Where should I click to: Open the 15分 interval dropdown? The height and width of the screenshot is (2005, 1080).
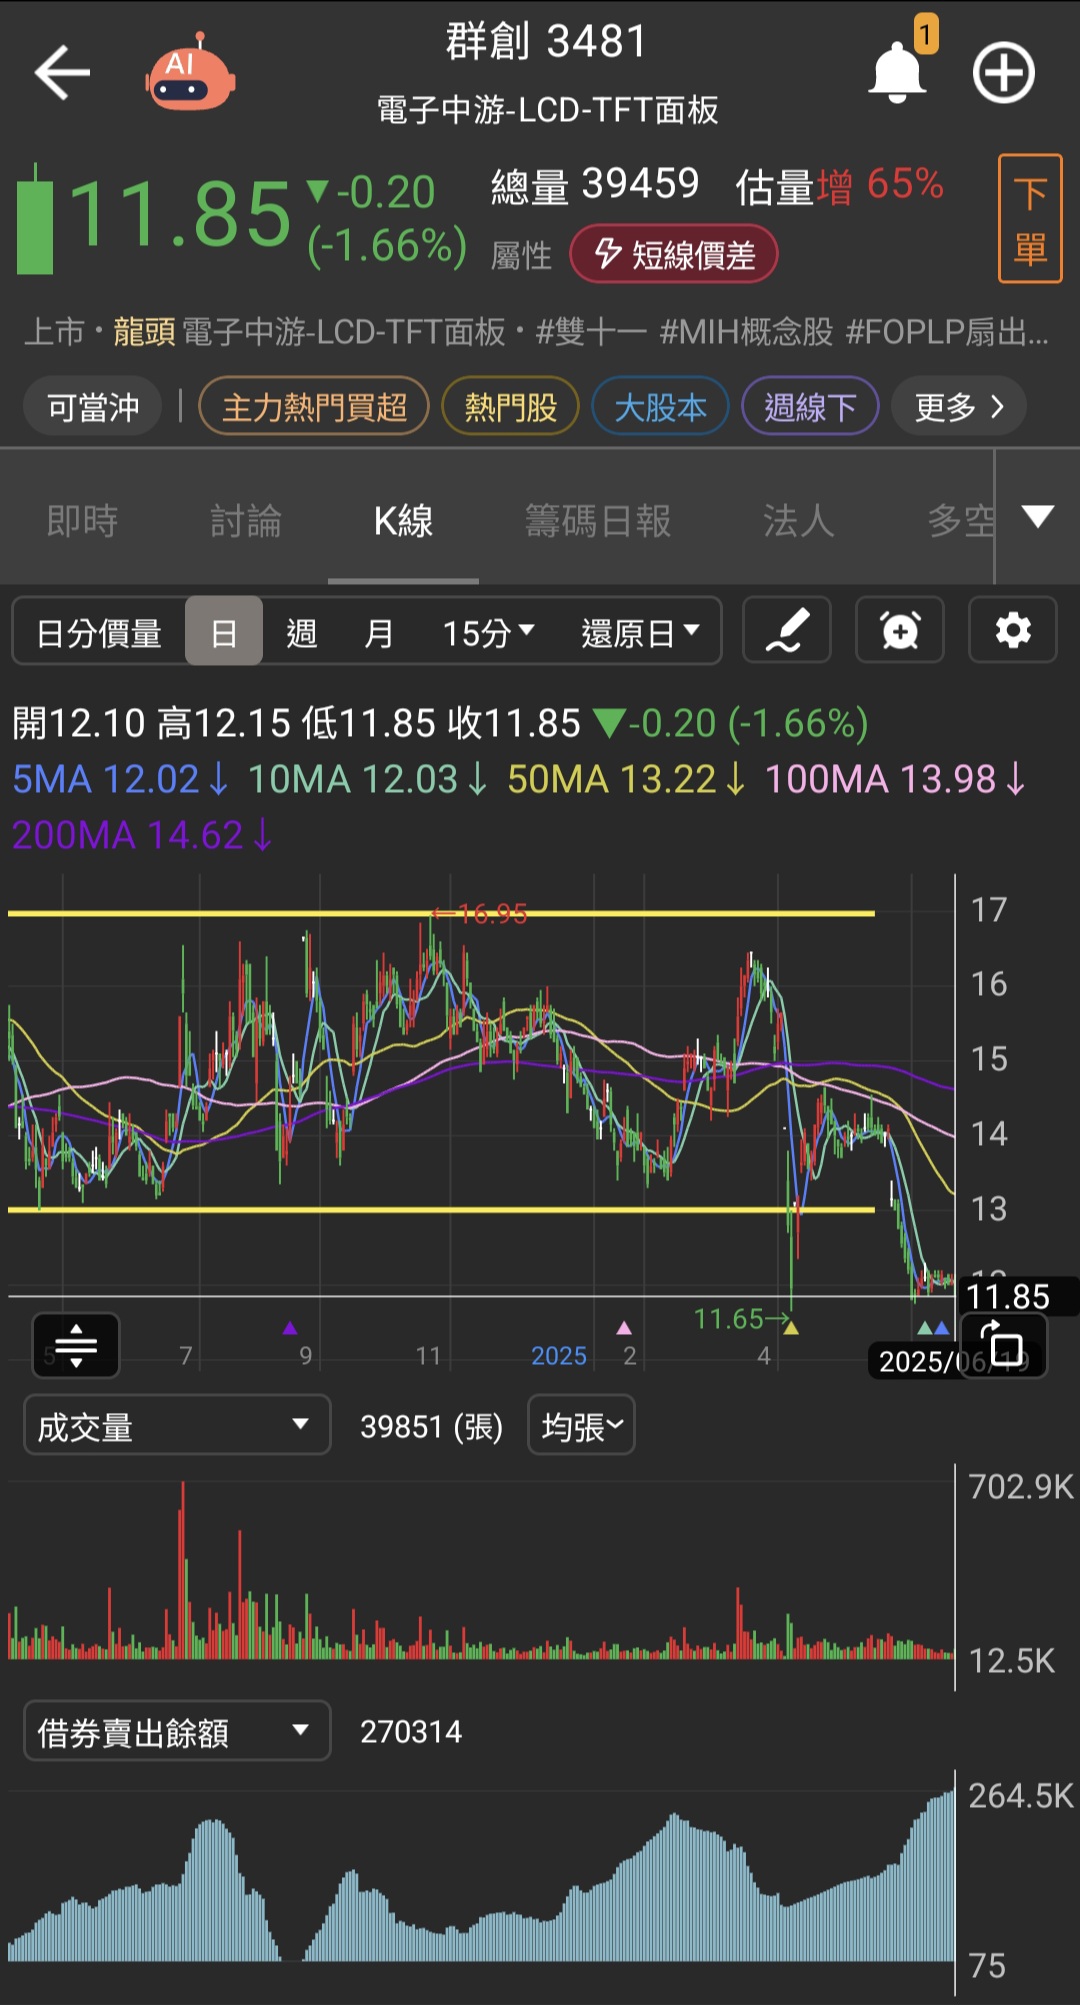488,632
